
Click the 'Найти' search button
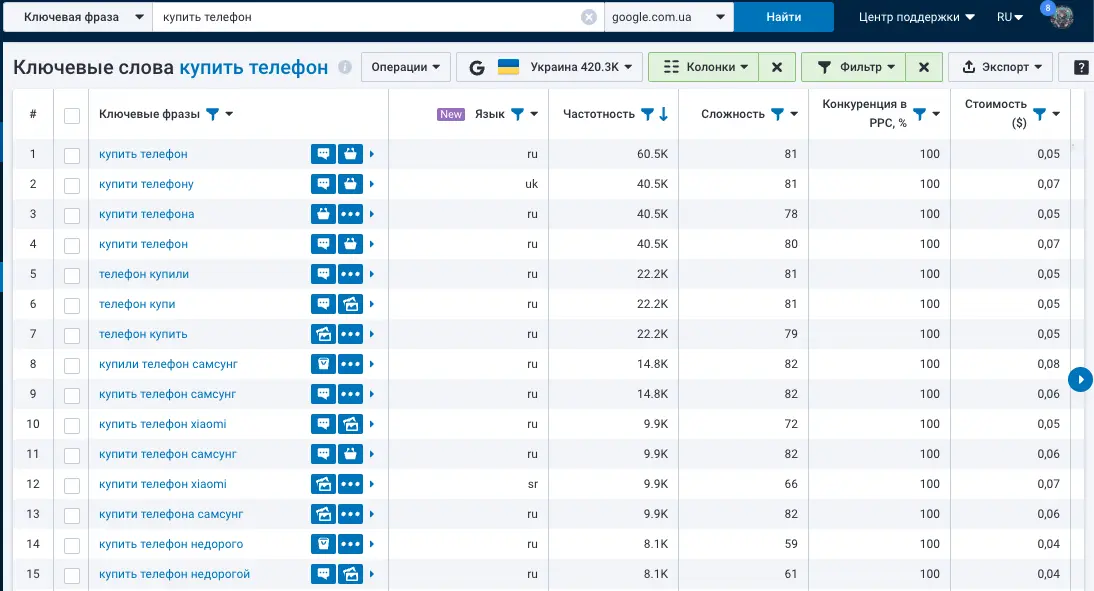click(x=784, y=17)
